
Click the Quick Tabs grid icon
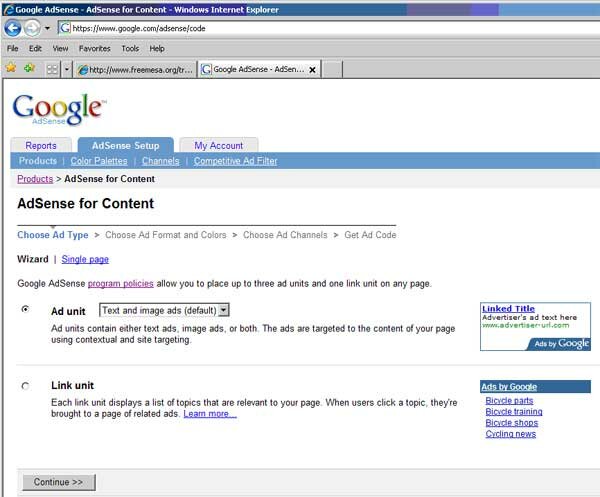point(52,69)
